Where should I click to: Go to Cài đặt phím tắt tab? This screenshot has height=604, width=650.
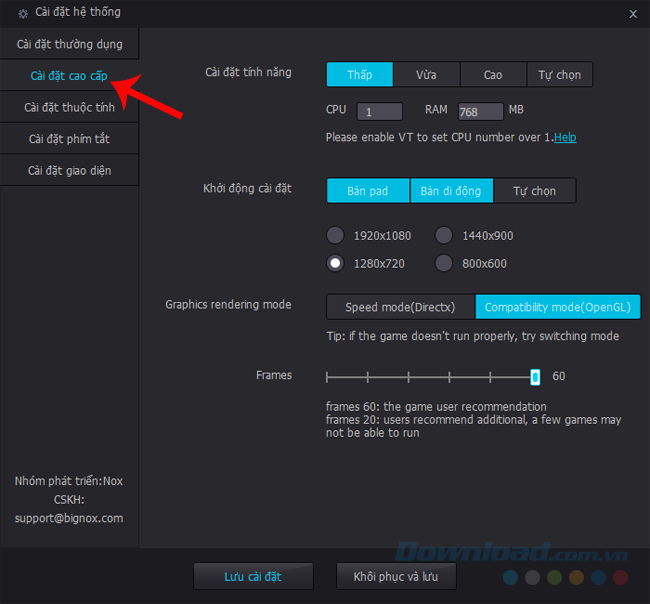(69, 138)
